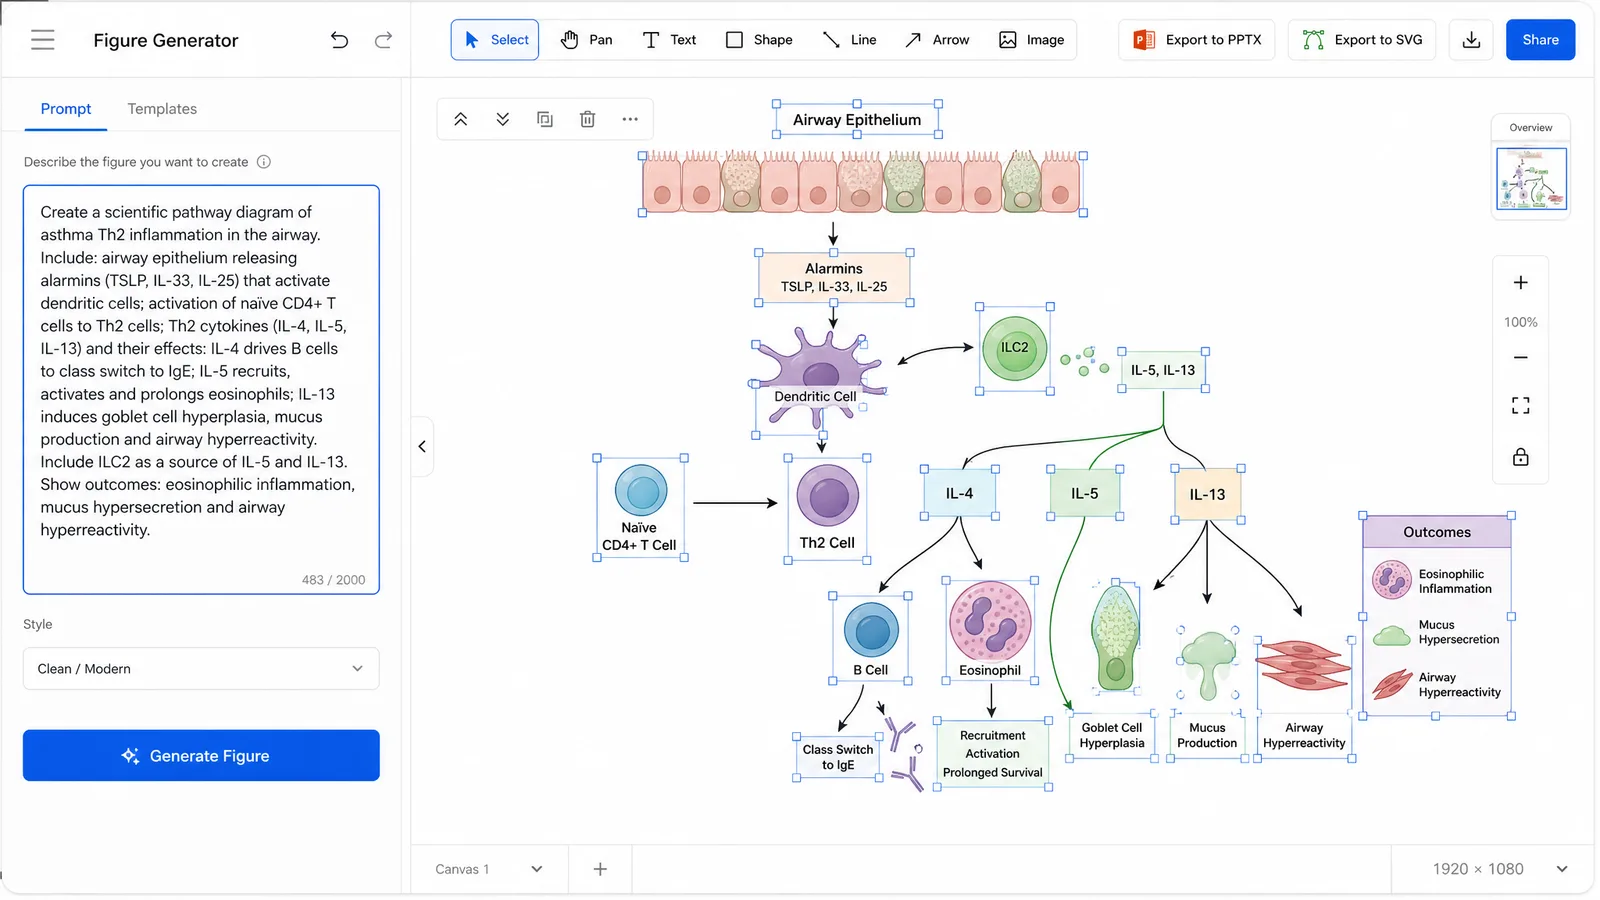Choose the Pan tool
The height and width of the screenshot is (900, 1600).
pos(587,40)
